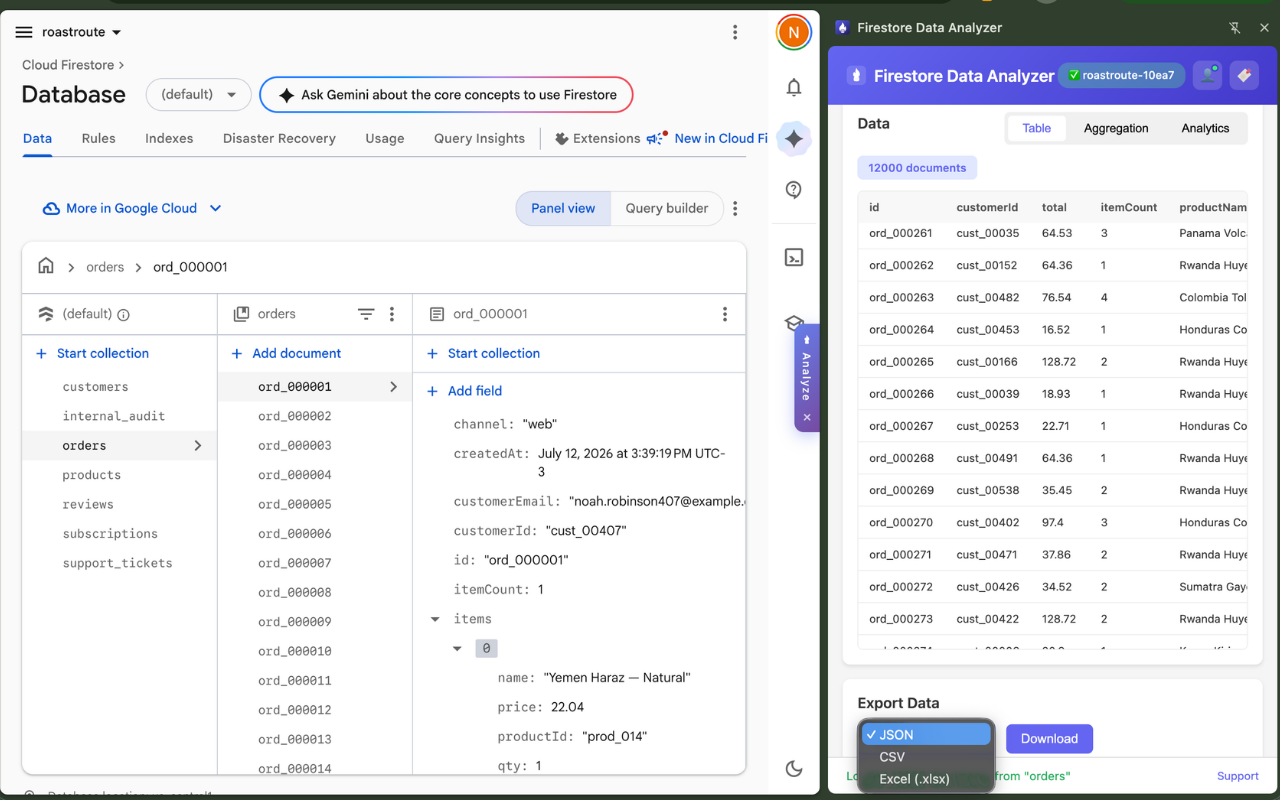Click the home icon in the breadcrumb path
The width and height of the screenshot is (1280, 800).
[x=46, y=266]
